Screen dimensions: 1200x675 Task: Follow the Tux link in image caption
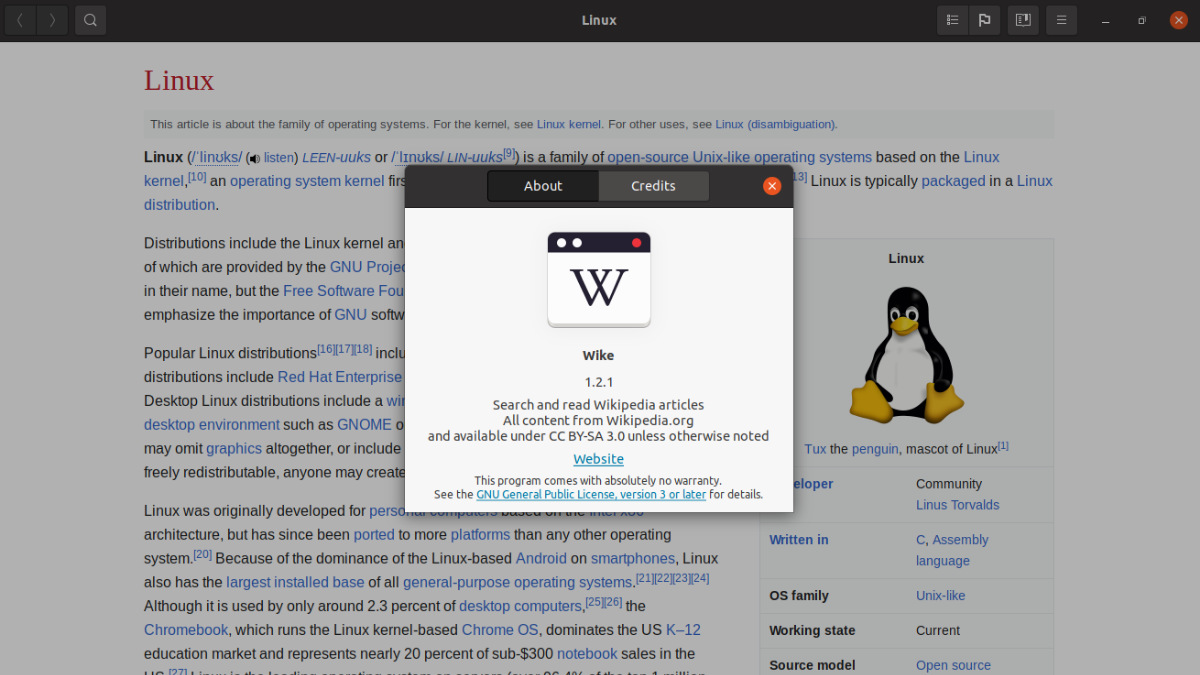point(815,449)
